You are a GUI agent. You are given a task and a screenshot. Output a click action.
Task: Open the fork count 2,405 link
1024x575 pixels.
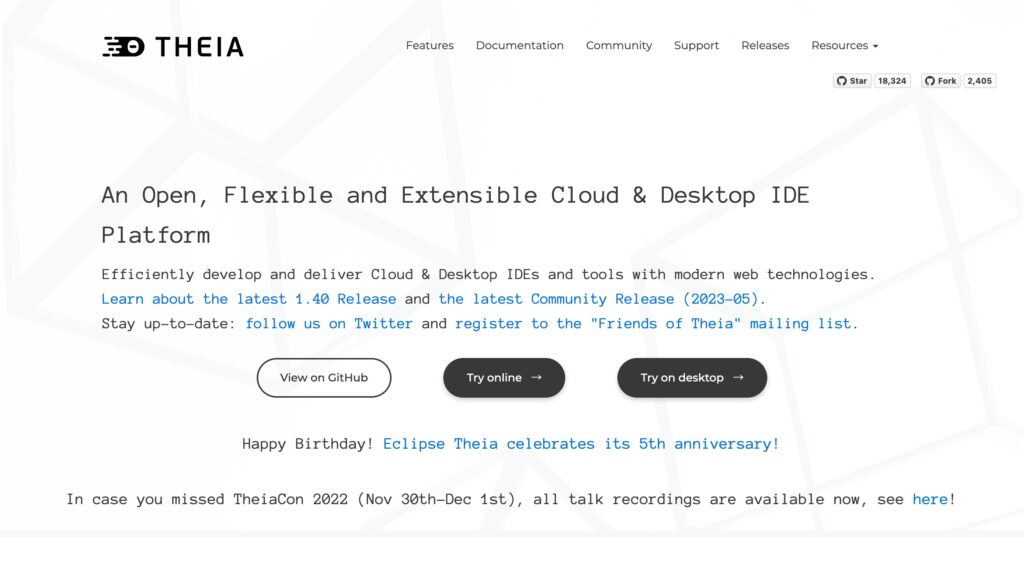coord(979,81)
